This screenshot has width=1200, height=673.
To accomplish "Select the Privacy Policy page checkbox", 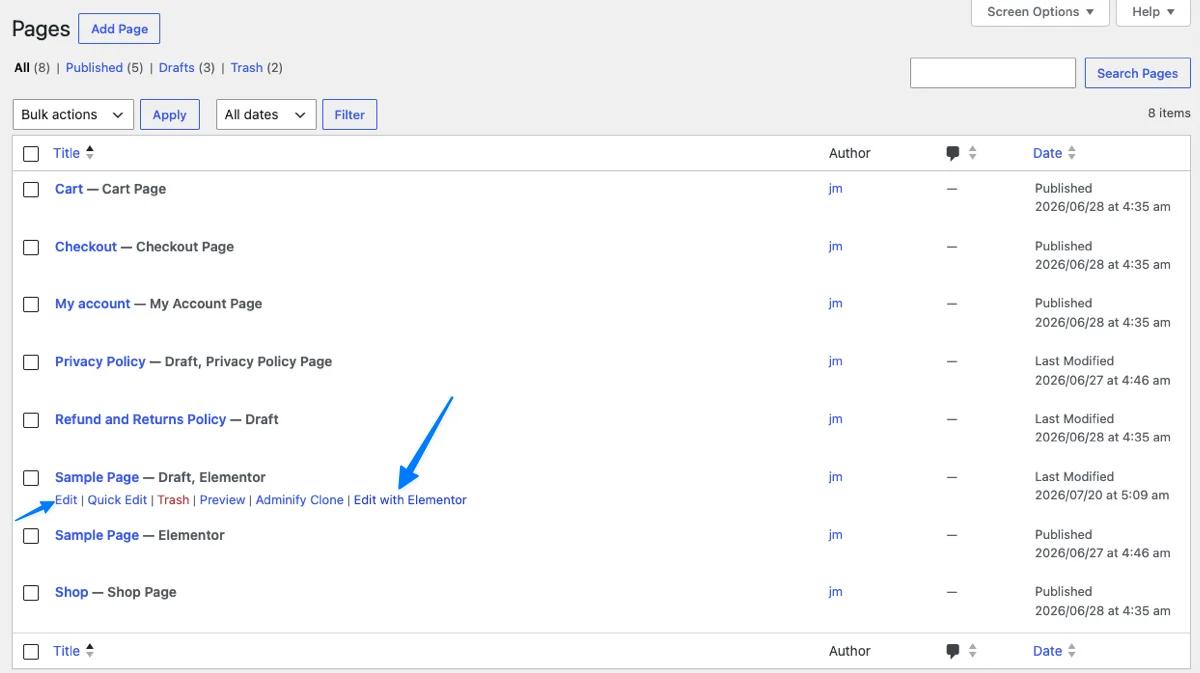I will 31,362.
